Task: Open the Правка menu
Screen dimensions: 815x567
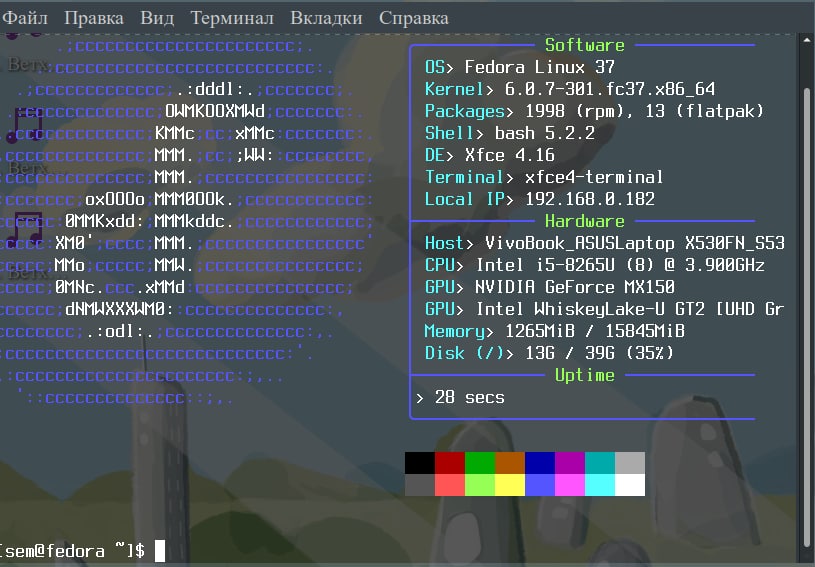Action: (x=94, y=18)
